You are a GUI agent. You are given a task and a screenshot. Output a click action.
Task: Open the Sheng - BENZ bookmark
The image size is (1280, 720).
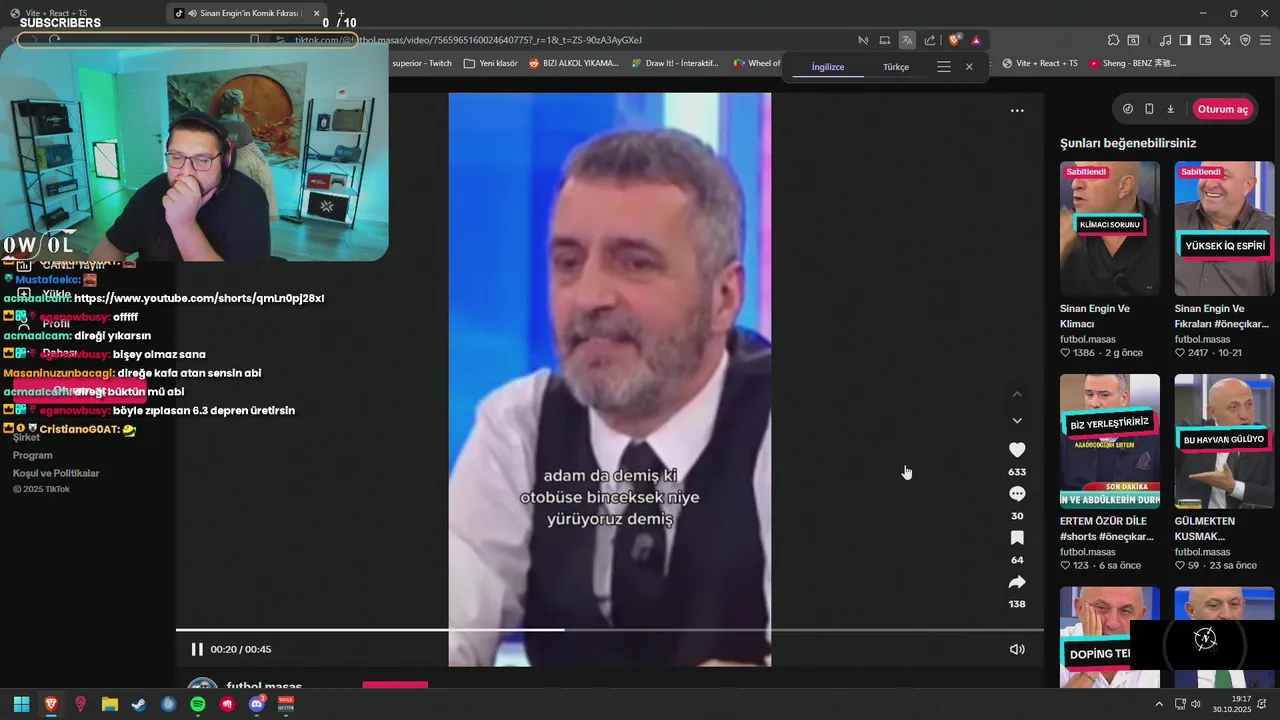pos(1132,63)
